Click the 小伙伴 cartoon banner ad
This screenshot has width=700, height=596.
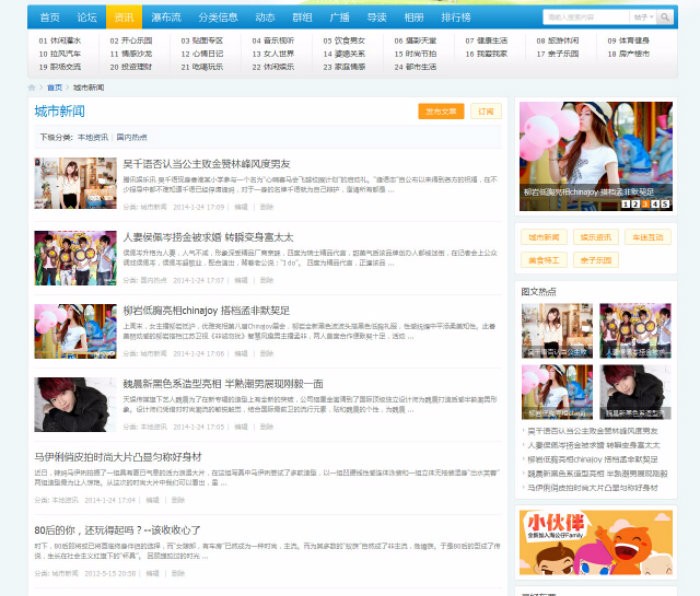point(596,542)
